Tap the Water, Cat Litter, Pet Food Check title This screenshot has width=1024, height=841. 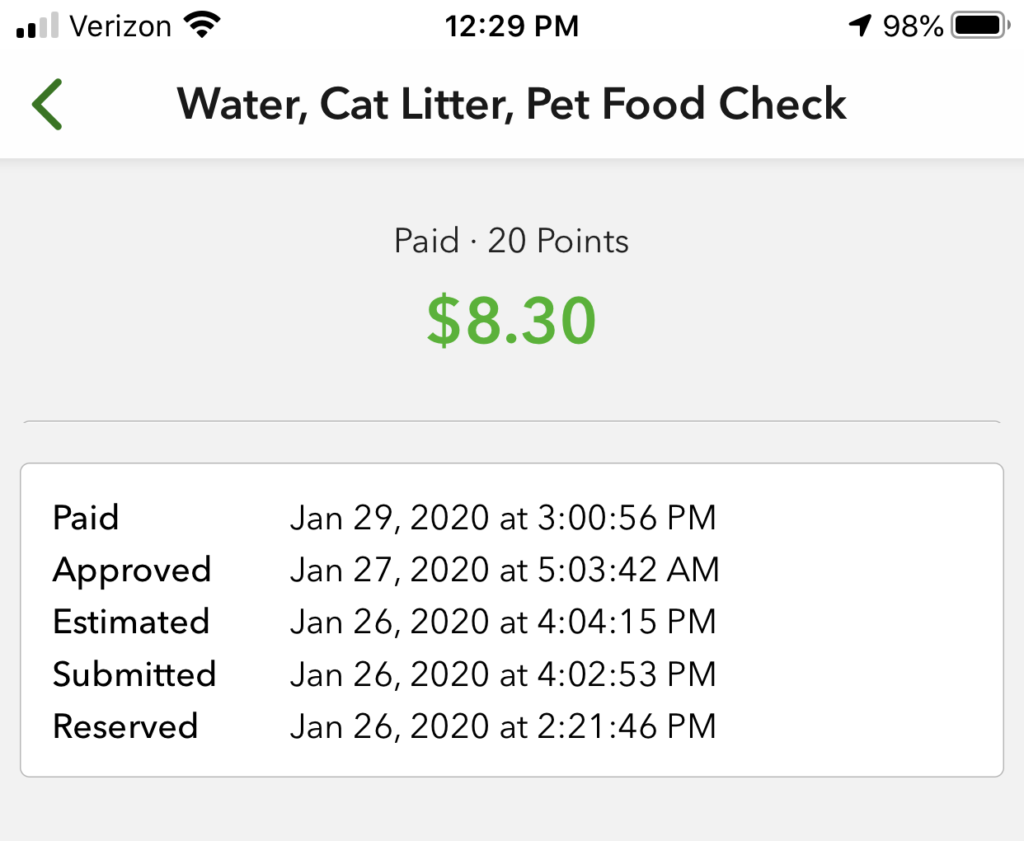pos(511,104)
